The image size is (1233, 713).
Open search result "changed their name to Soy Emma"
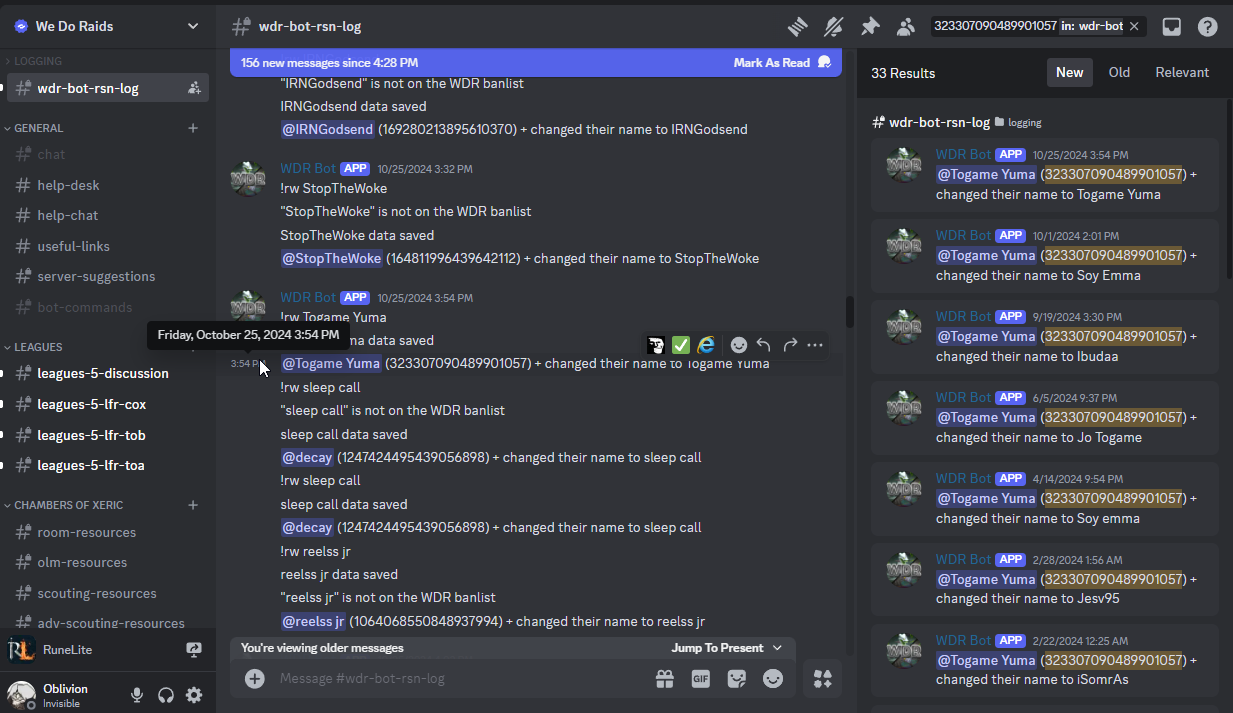(x=1045, y=256)
